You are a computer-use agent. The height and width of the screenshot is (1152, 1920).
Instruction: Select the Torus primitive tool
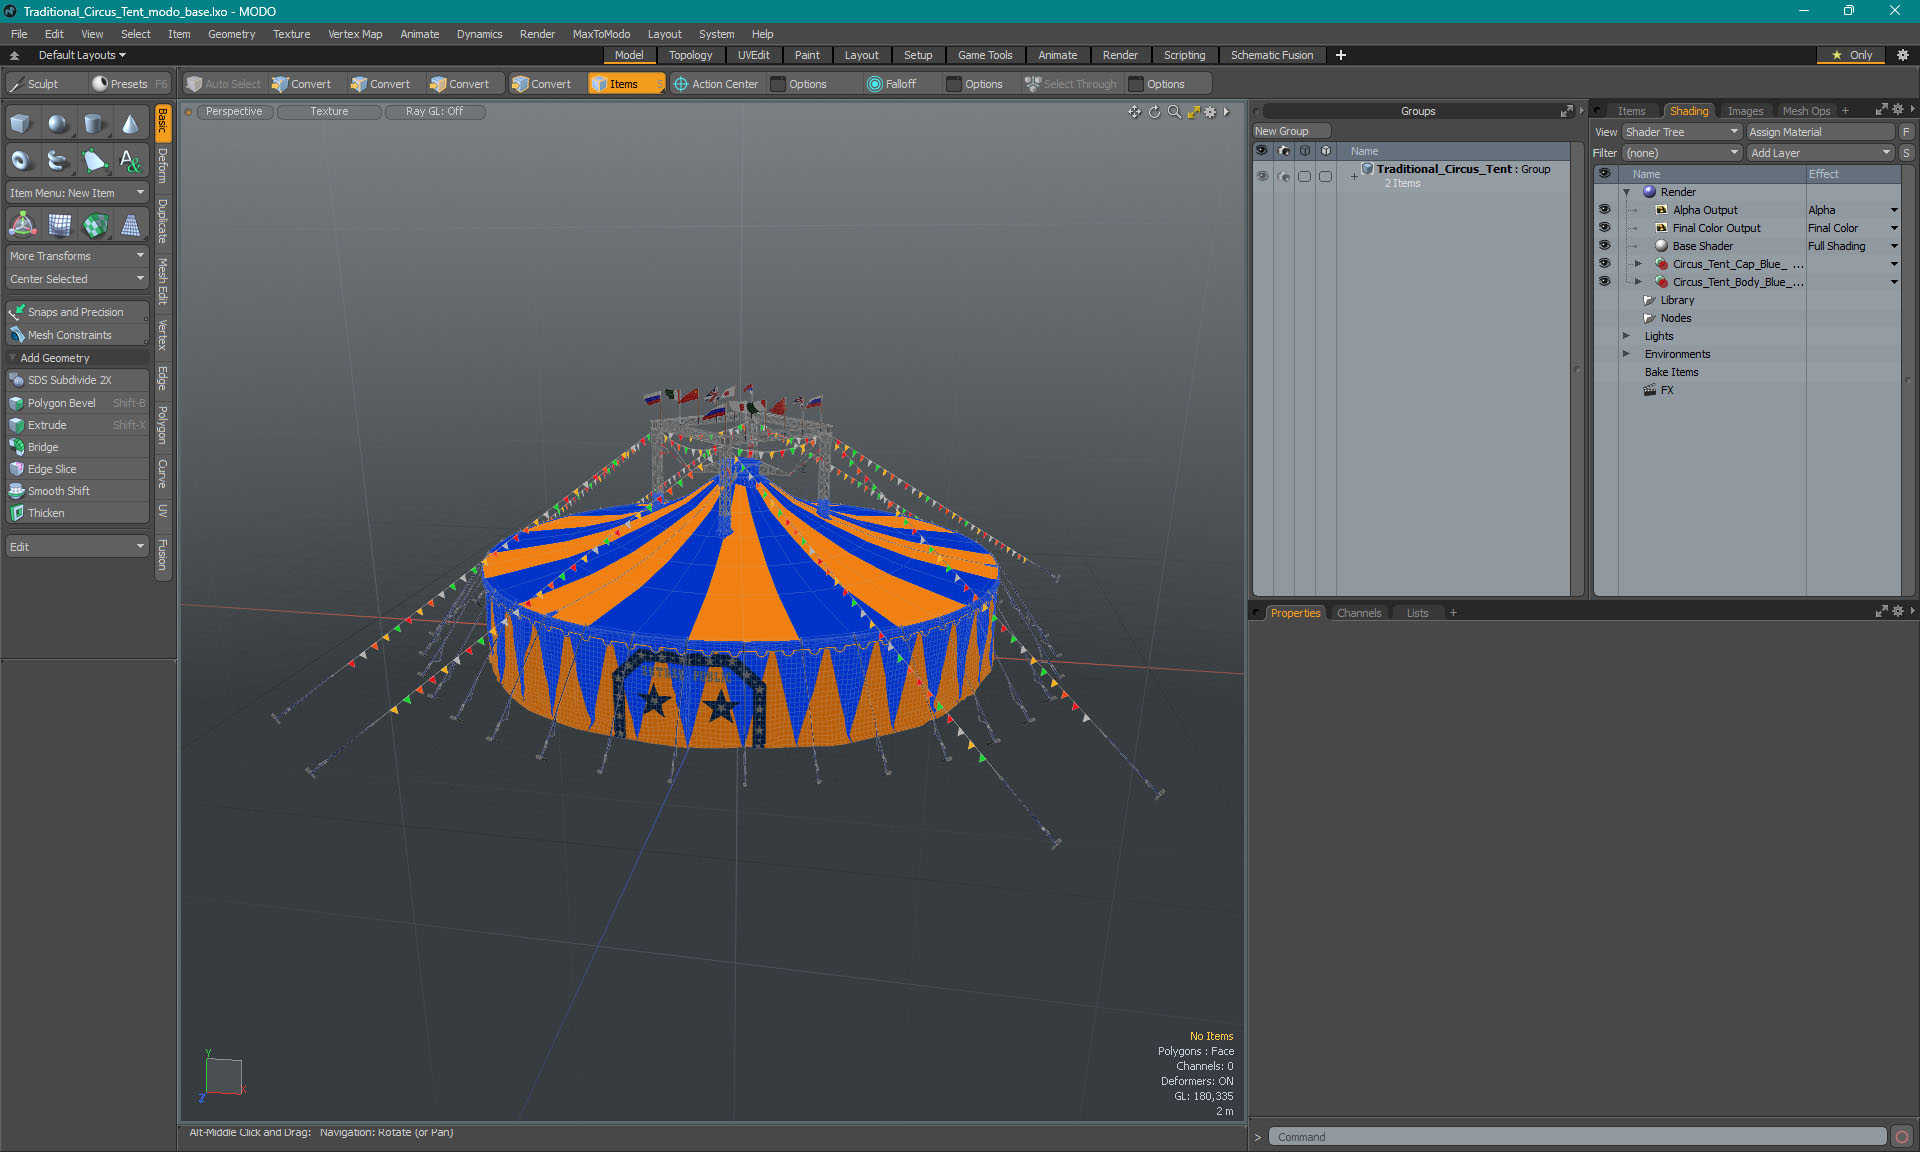click(21, 160)
